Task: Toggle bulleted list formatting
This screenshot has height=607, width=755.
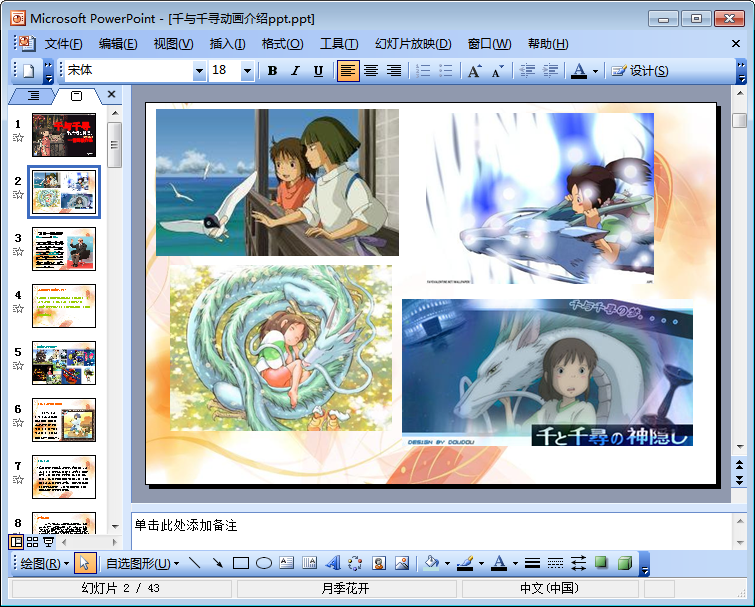Action: (x=446, y=71)
